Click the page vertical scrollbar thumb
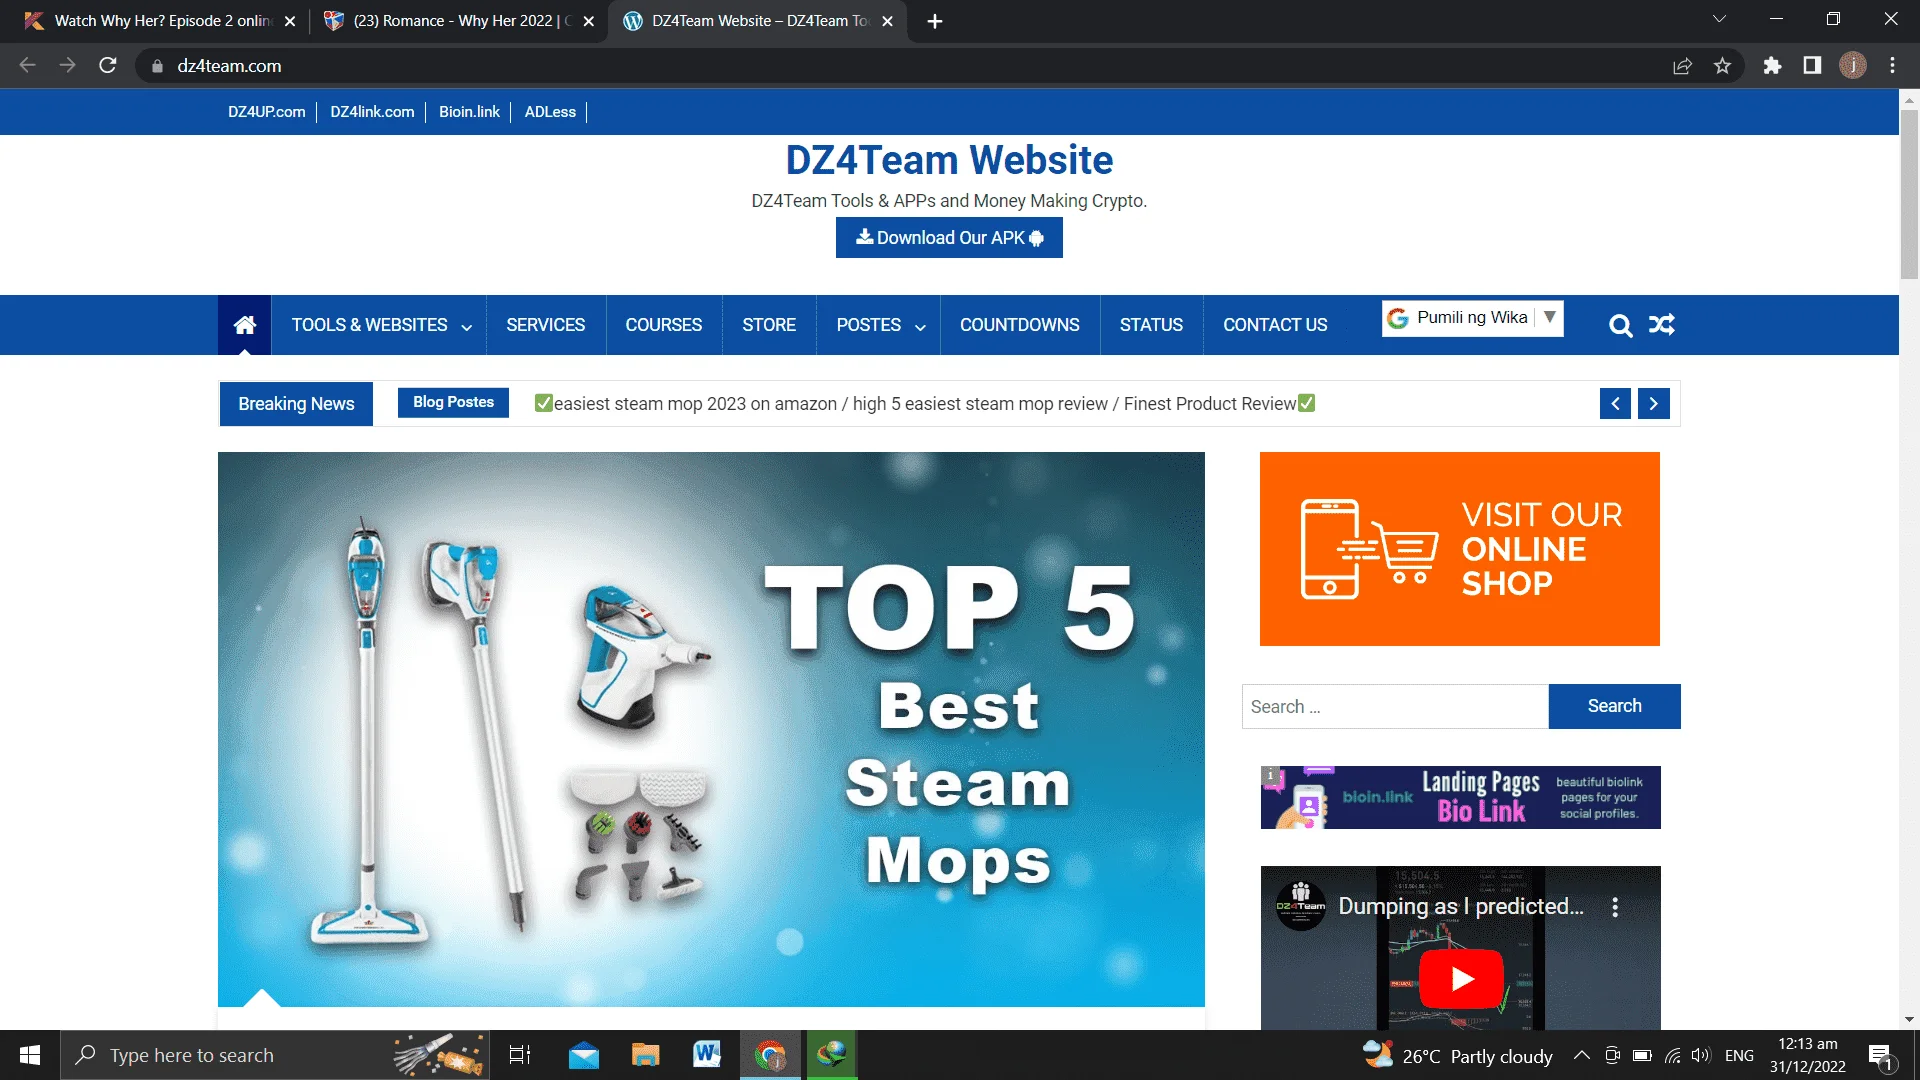Viewport: 1920px width, 1080px height. coord(1909,195)
